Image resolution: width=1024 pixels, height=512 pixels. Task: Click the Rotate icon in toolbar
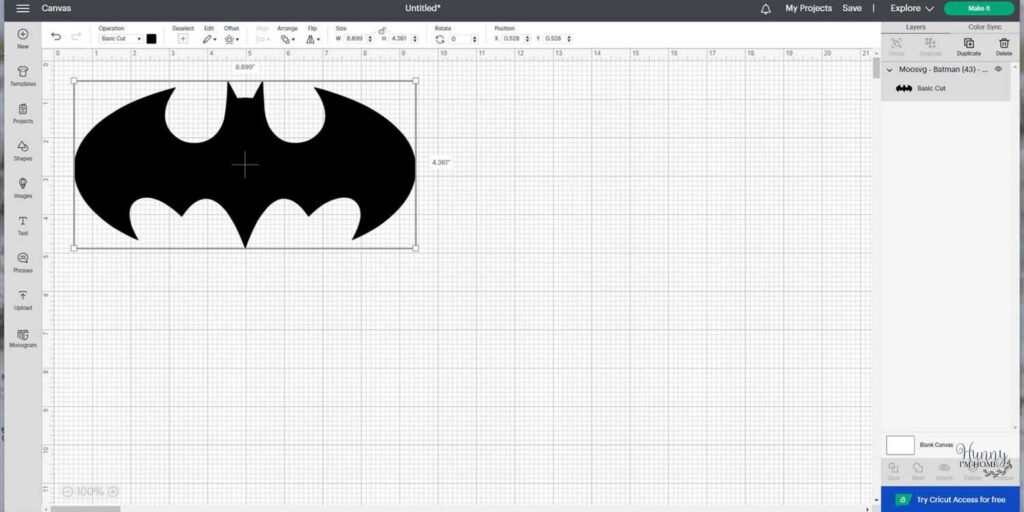(x=440, y=39)
